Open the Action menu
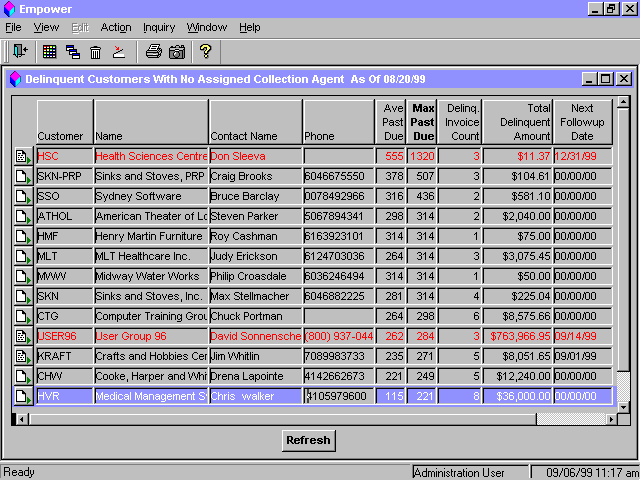Viewport: 640px width, 480px height. (x=116, y=27)
